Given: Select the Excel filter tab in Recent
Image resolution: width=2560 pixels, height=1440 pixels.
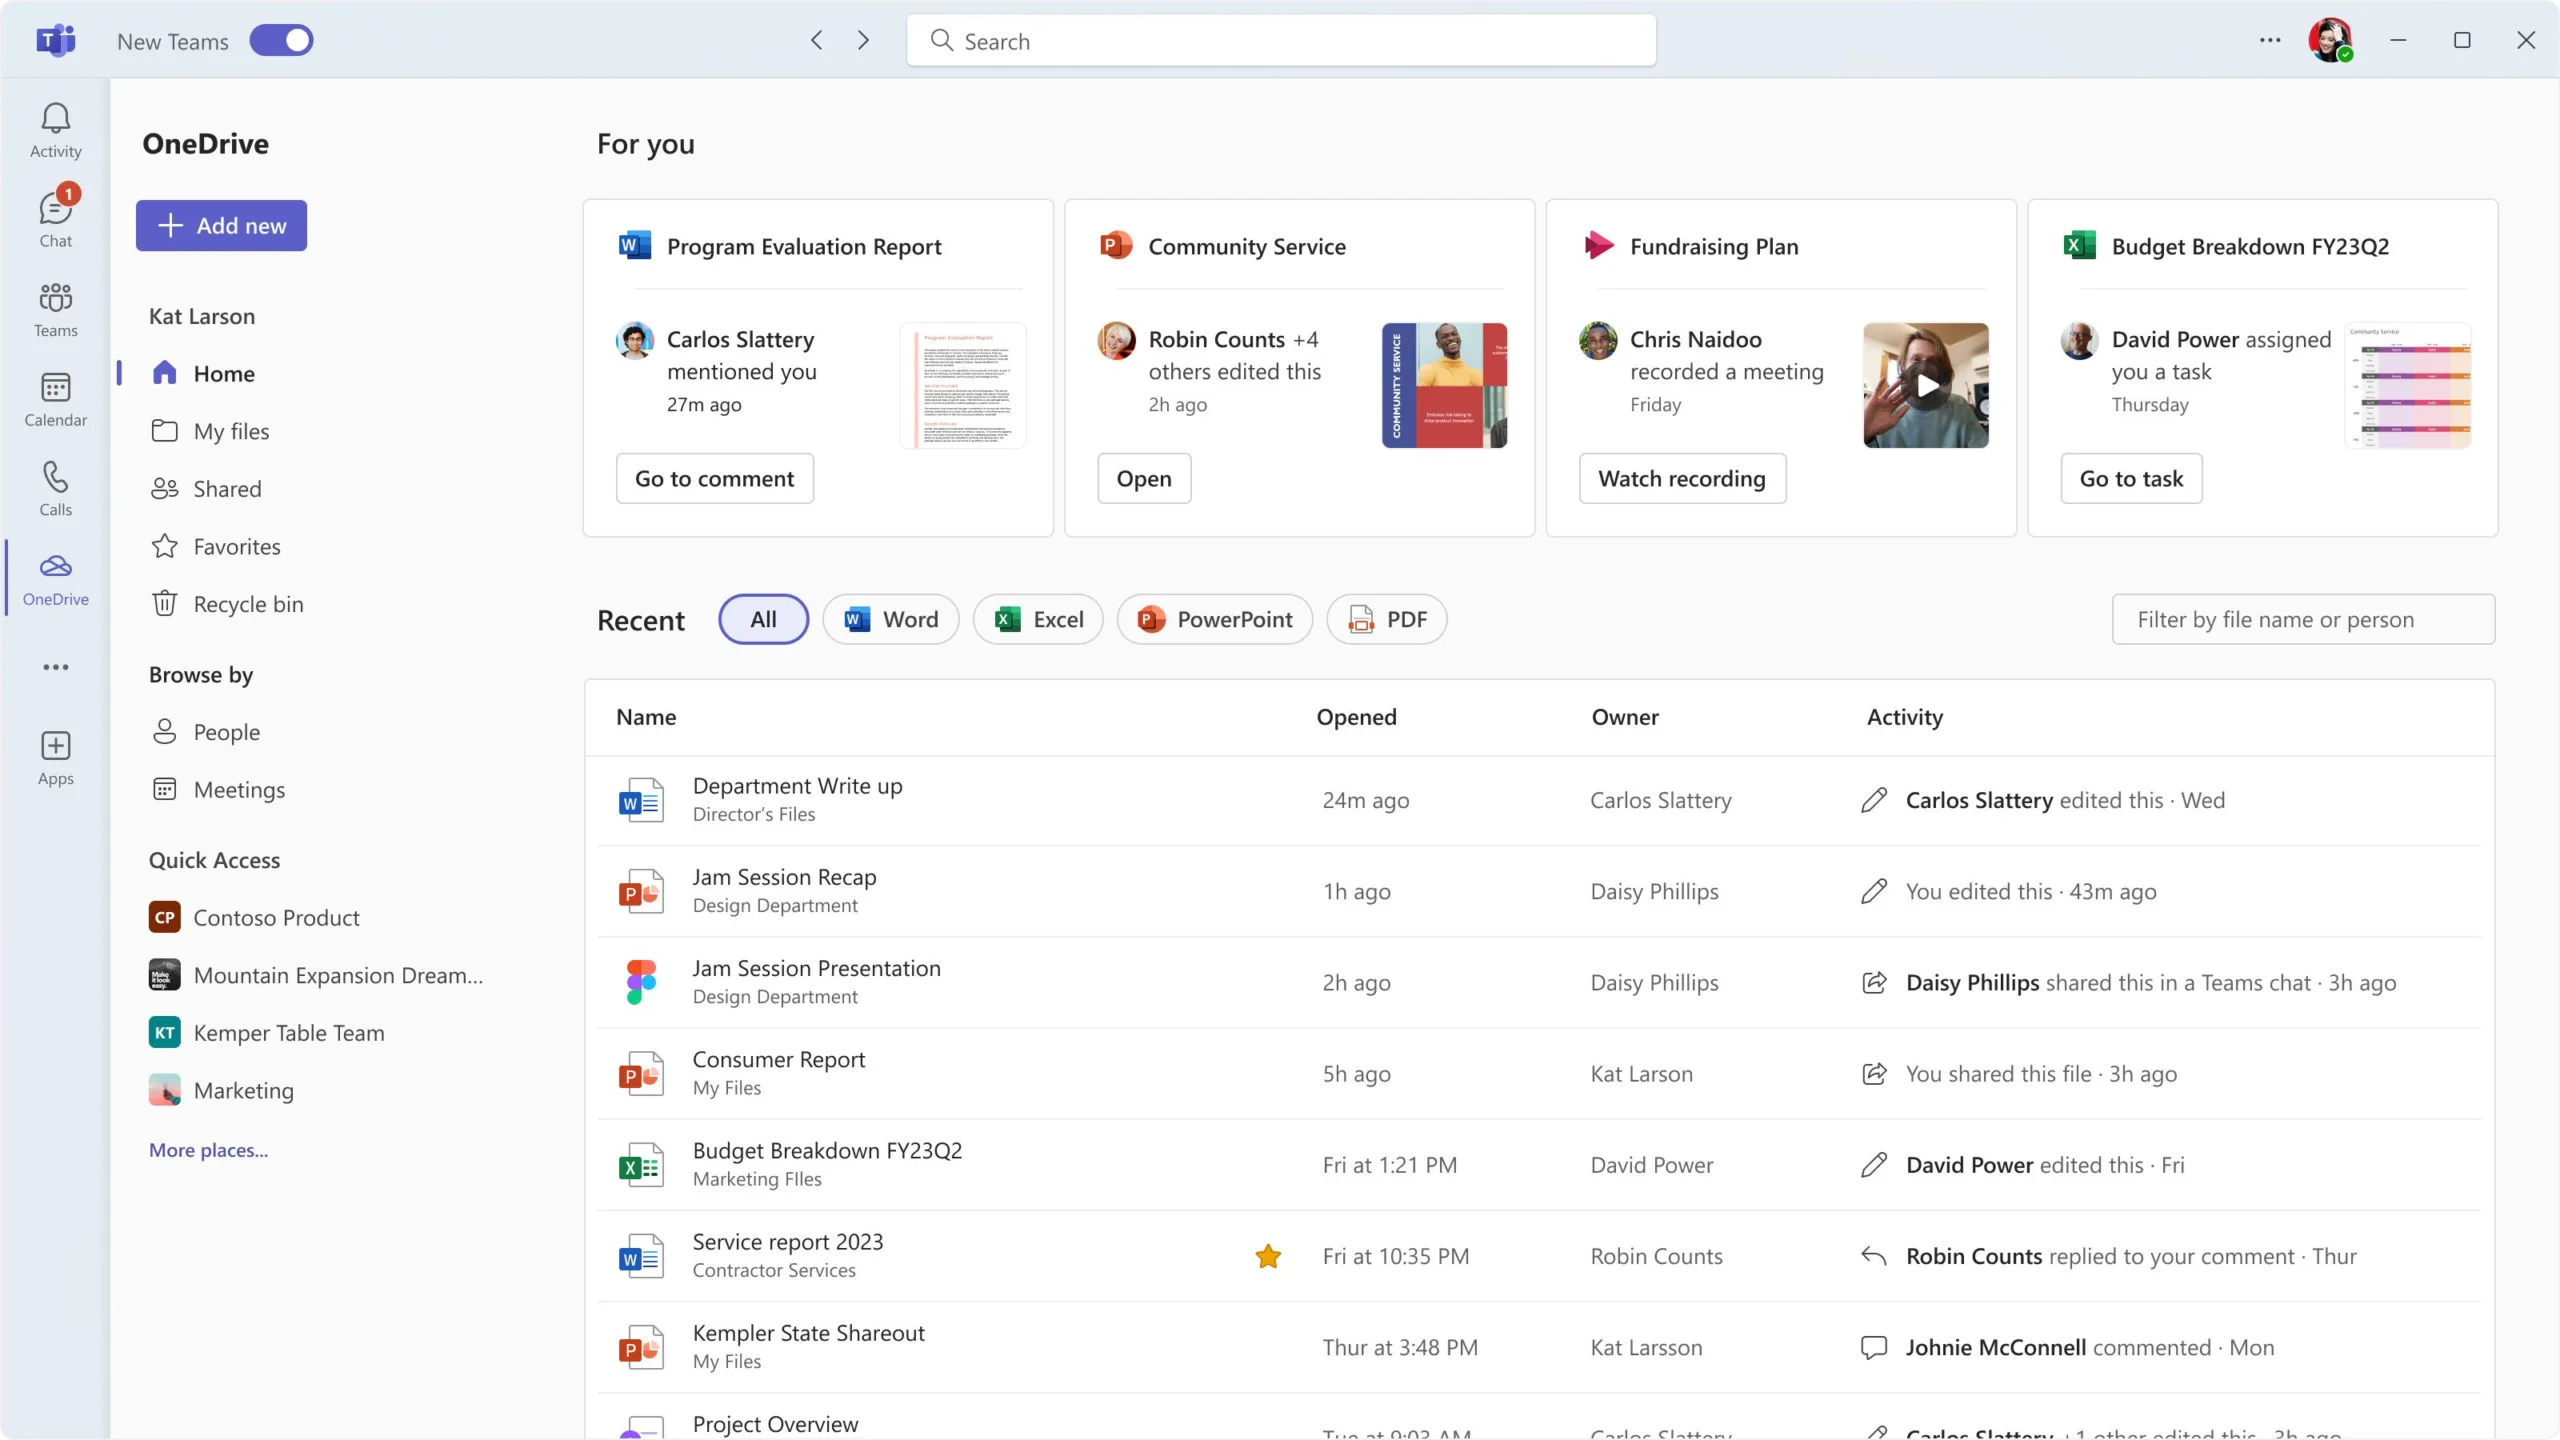Looking at the screenshot, I should [1039, 619].
